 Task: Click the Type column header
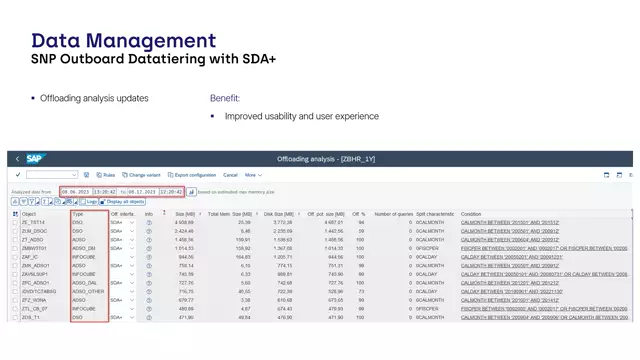pos(78,214)
